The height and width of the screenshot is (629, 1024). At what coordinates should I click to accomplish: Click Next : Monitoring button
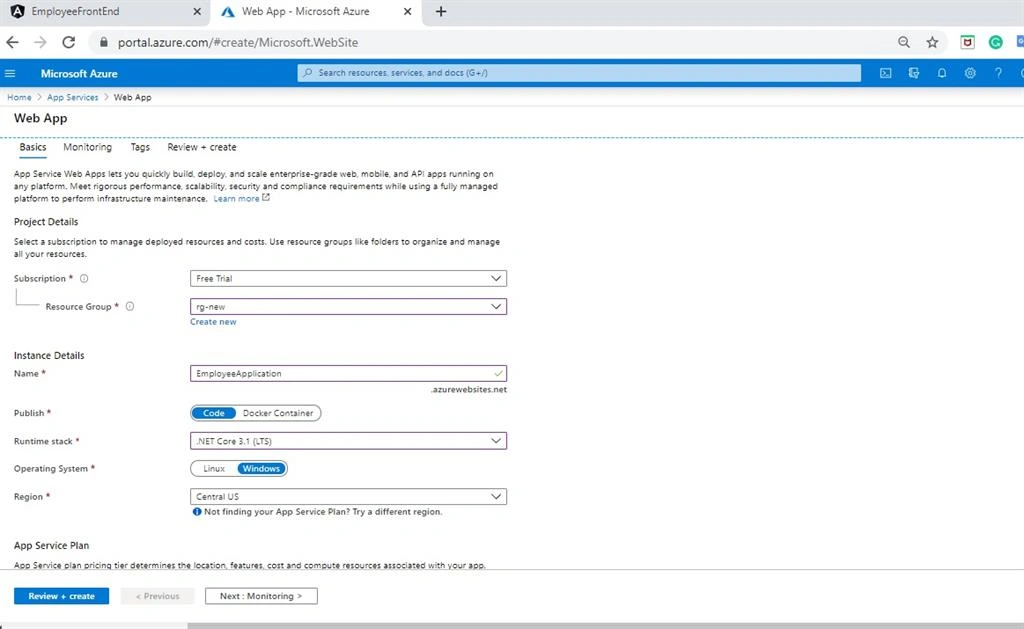(x=261, y=596)
